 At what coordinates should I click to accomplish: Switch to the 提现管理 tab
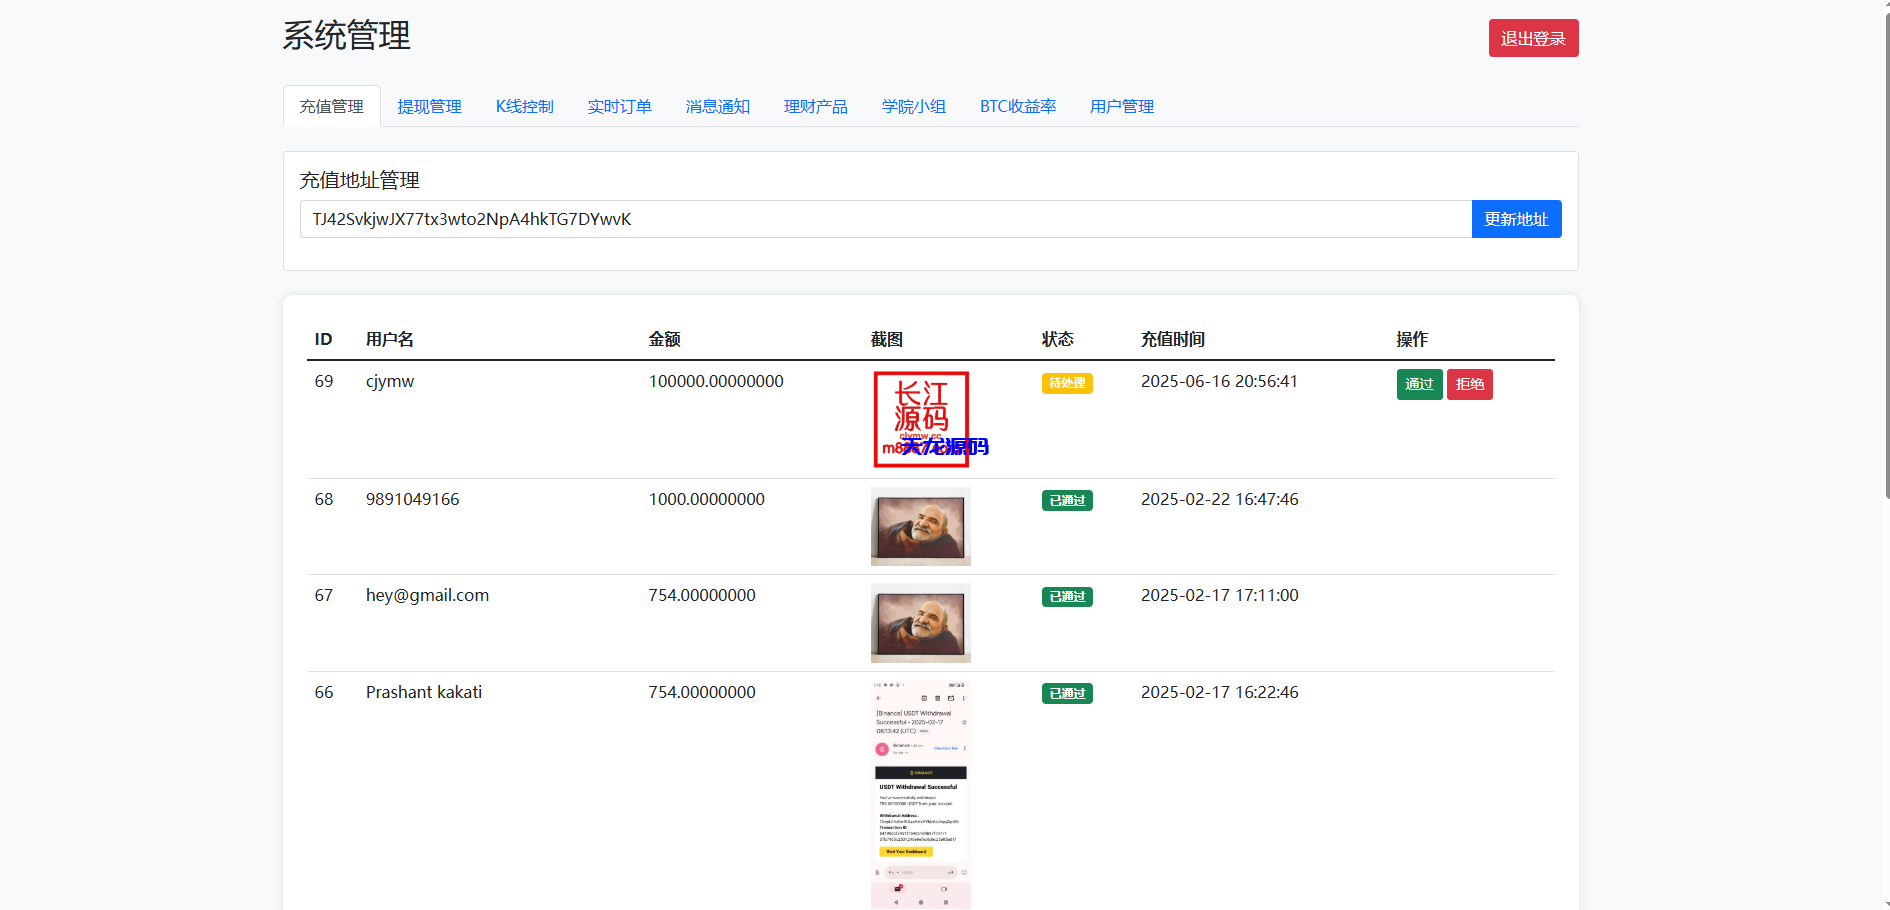pos(429,106)
